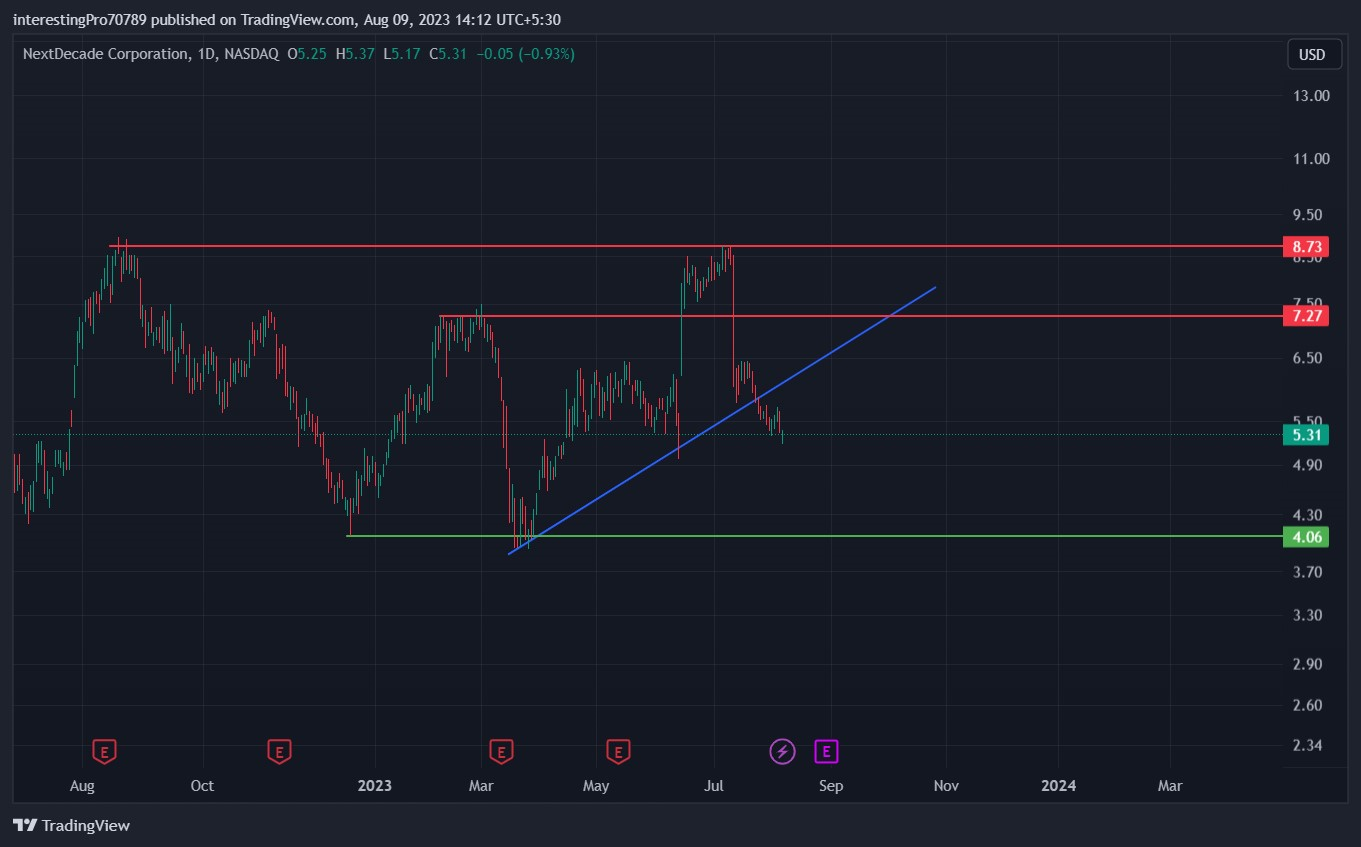1361x847 pixels.
Task: Click the red earnings marker above May
Action: tap(619, 750)
